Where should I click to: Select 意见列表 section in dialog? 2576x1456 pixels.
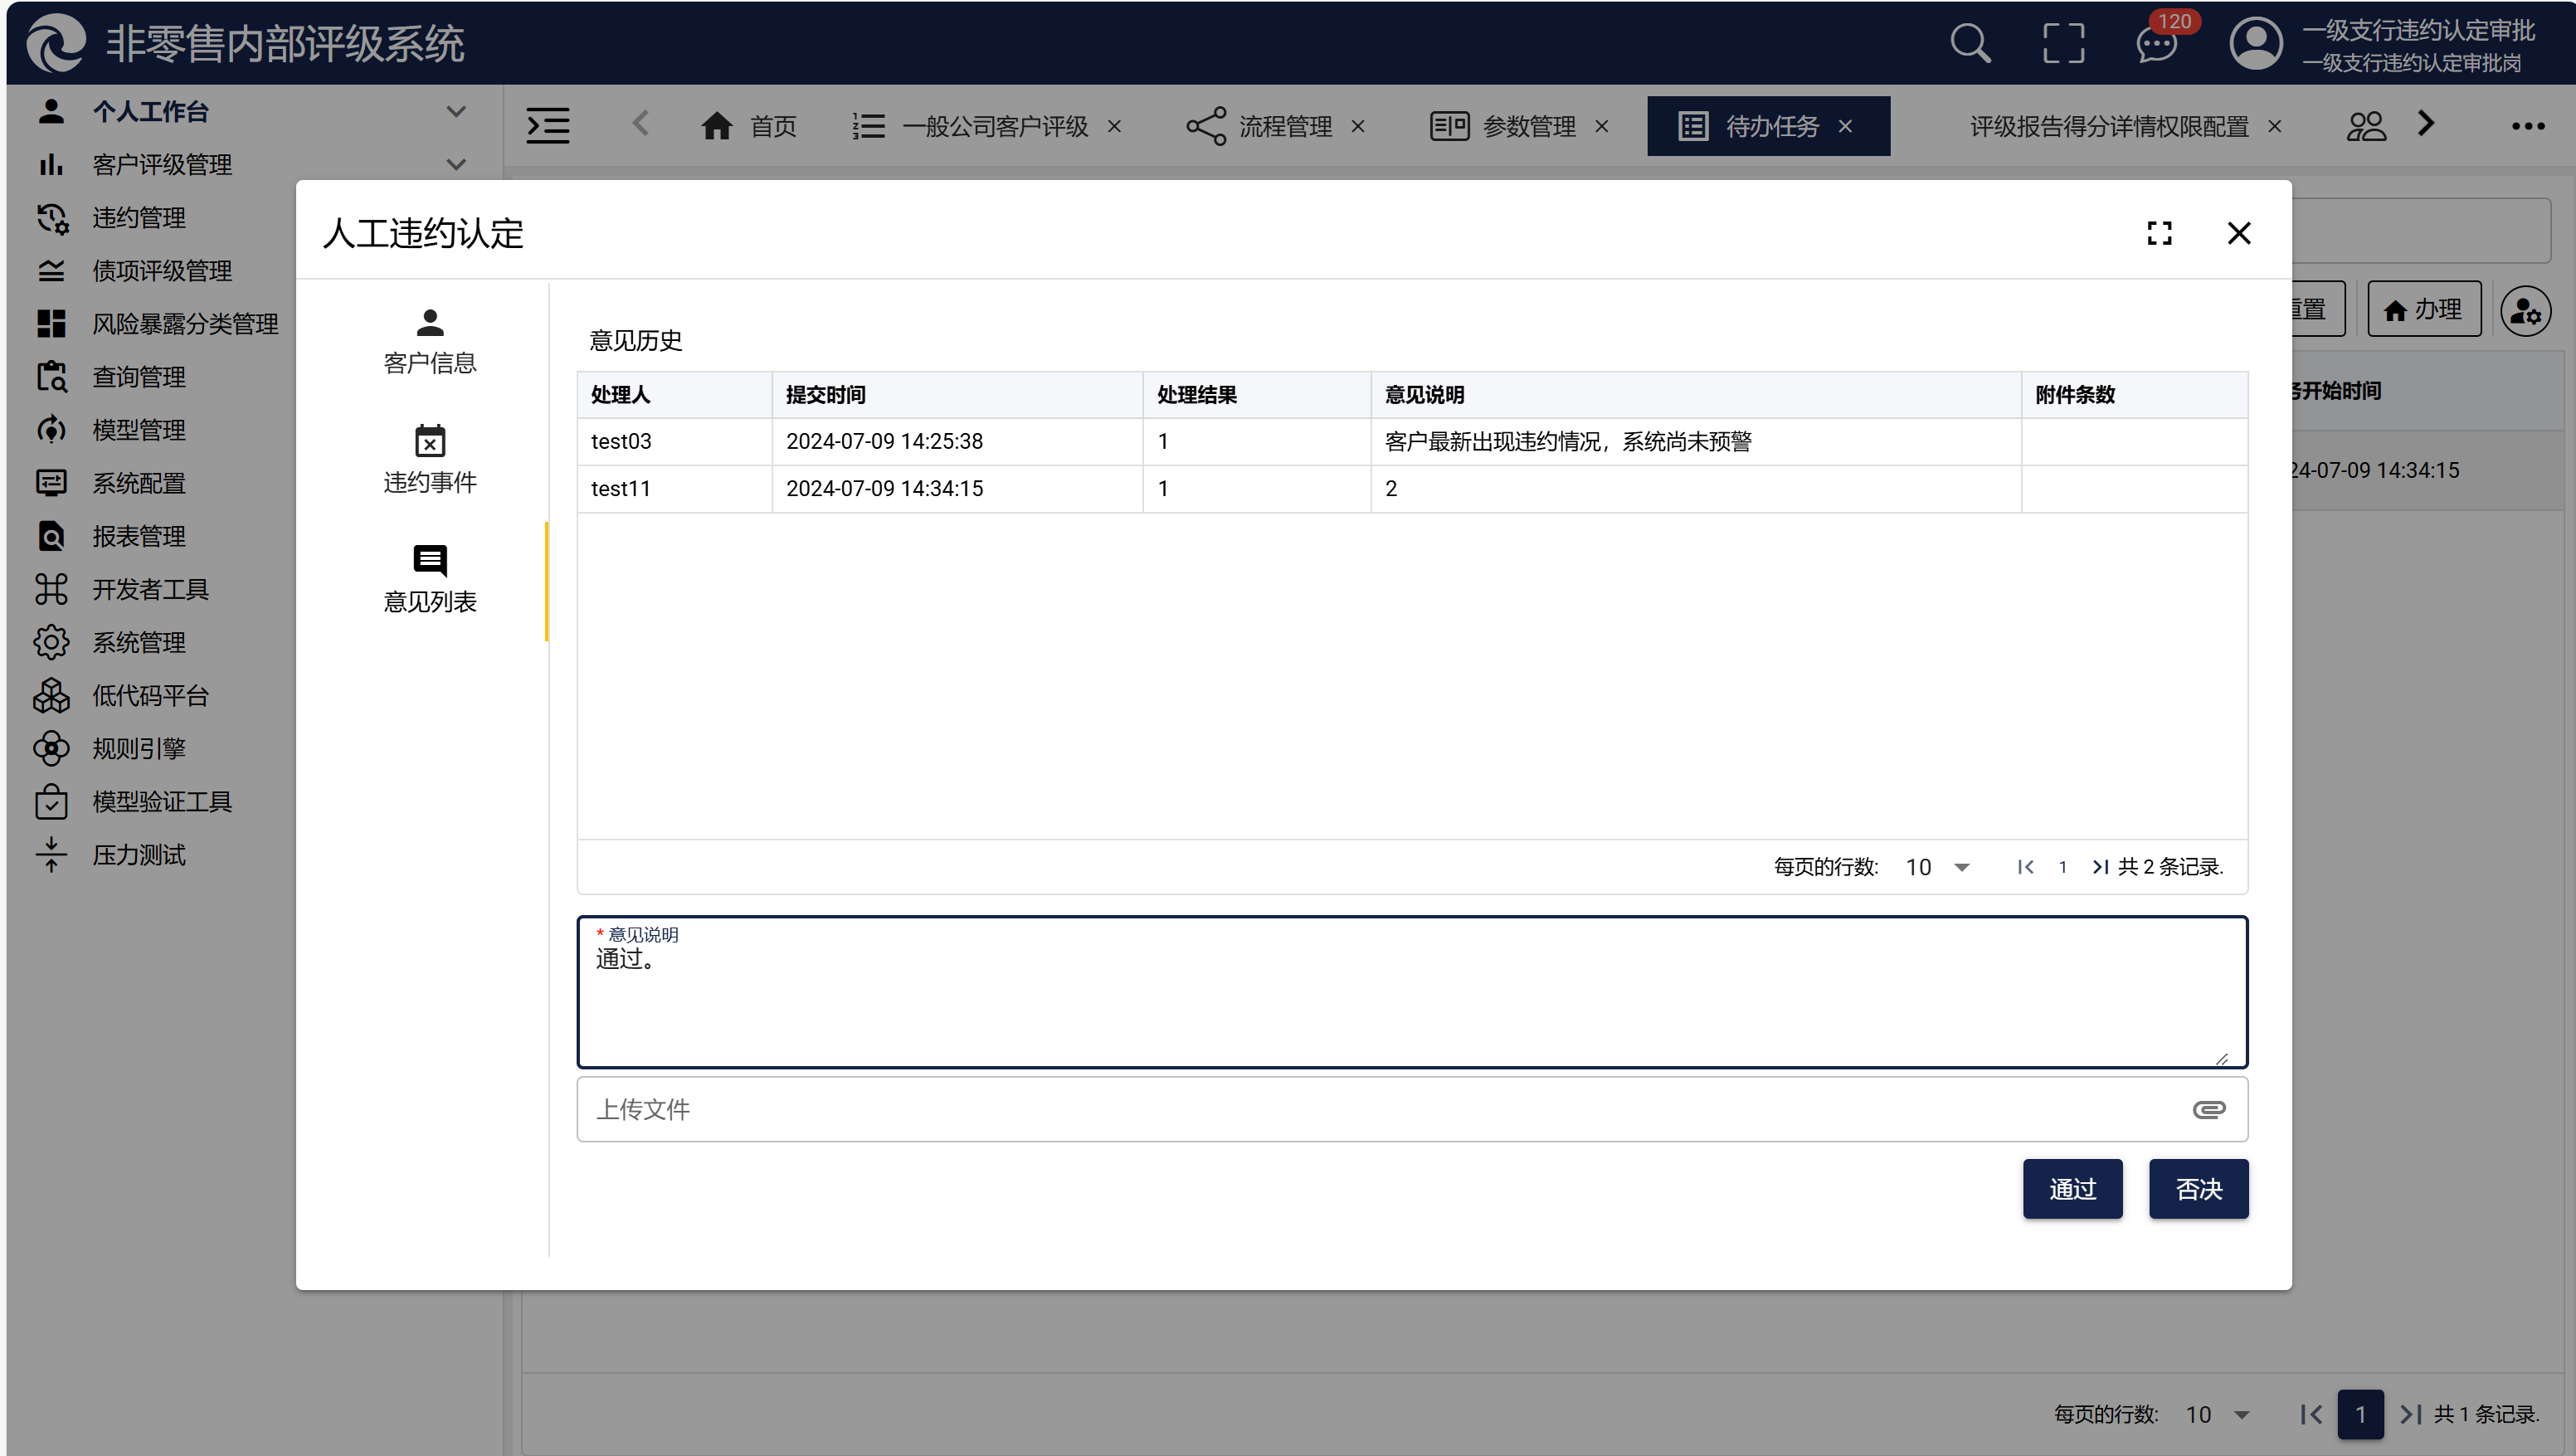430,580
